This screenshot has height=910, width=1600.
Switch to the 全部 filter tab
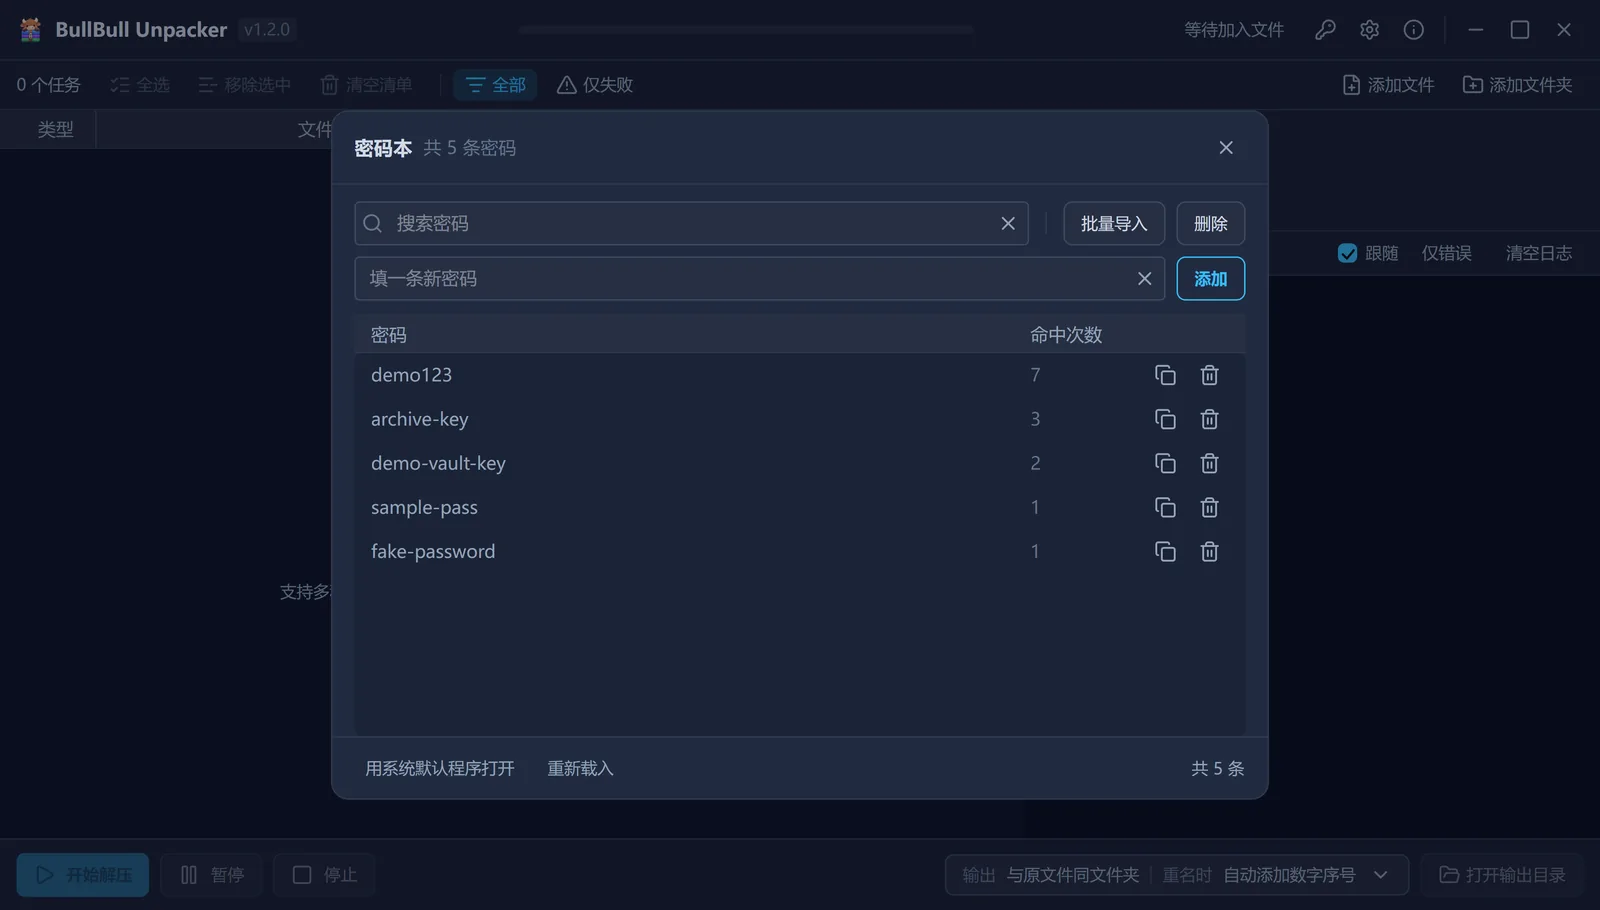click(495, 85)
